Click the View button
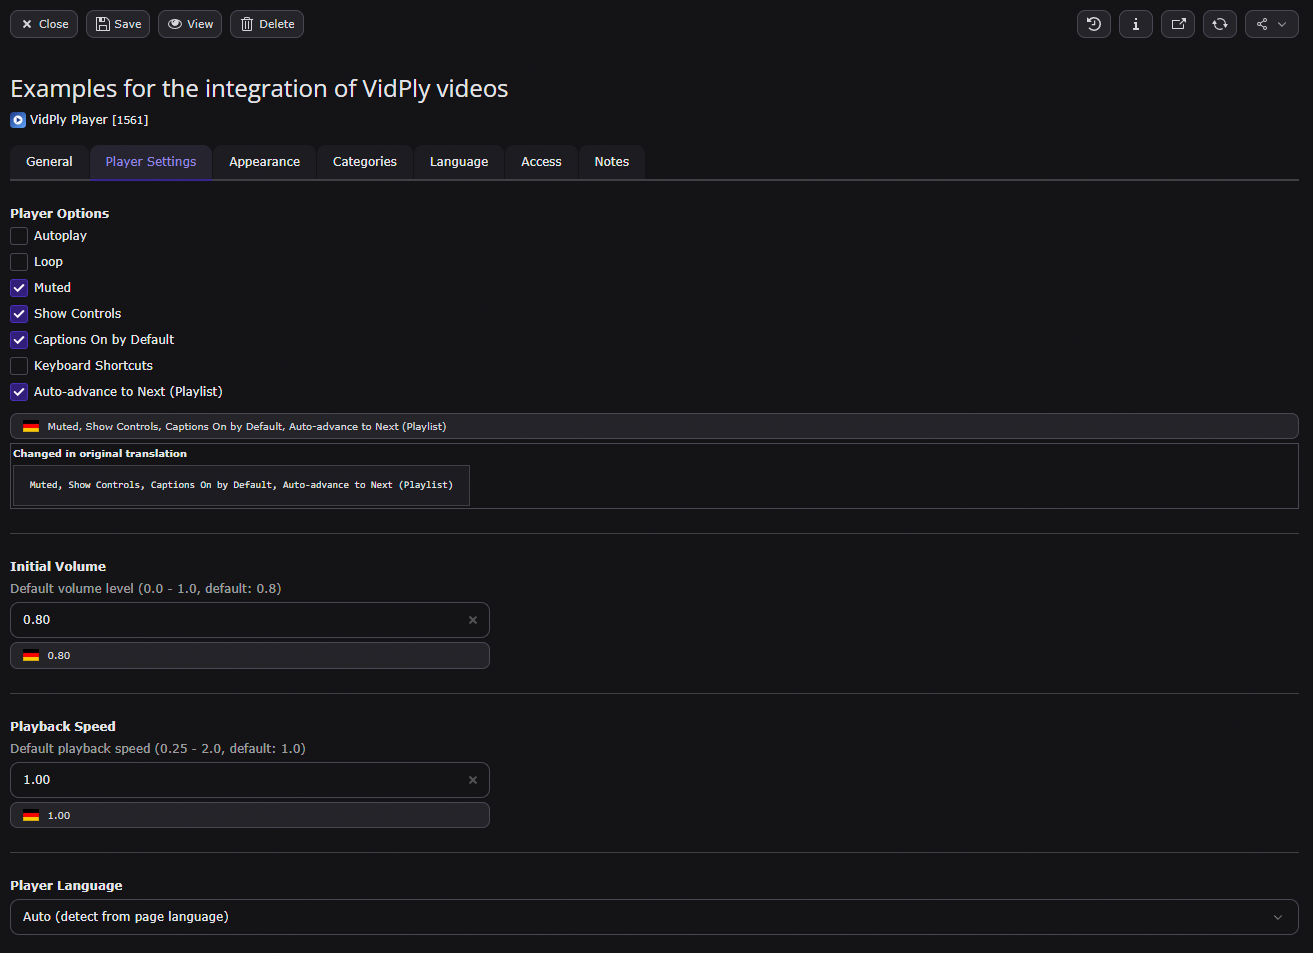Image resolution: width=1313 pixels, height=953 pixels. point(190,24)
